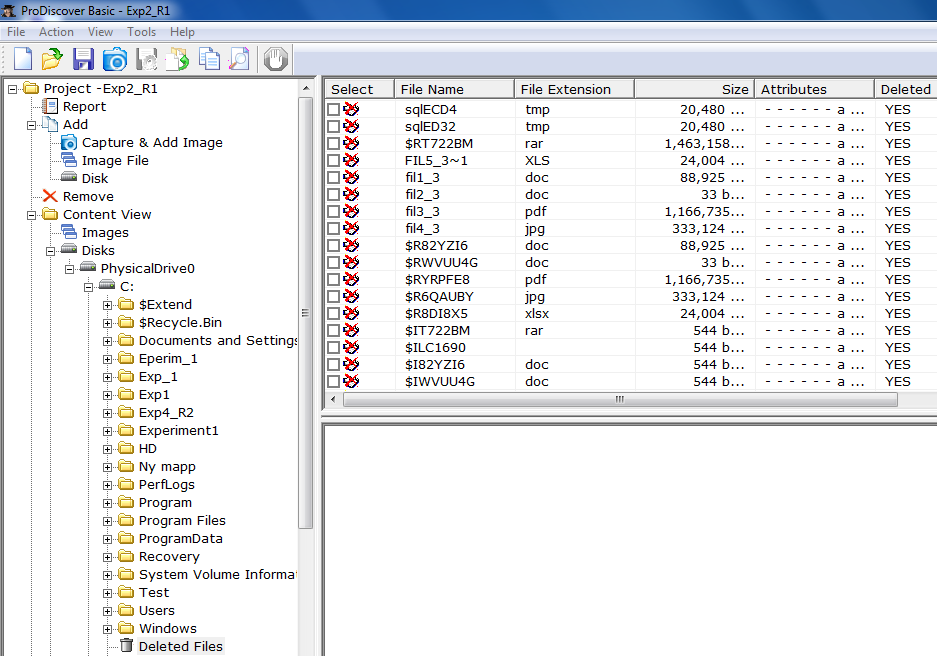The width and height of the screenshot is (937, 656).
Task: Tick the checkbox for $RT722BM
Action: 333,143
